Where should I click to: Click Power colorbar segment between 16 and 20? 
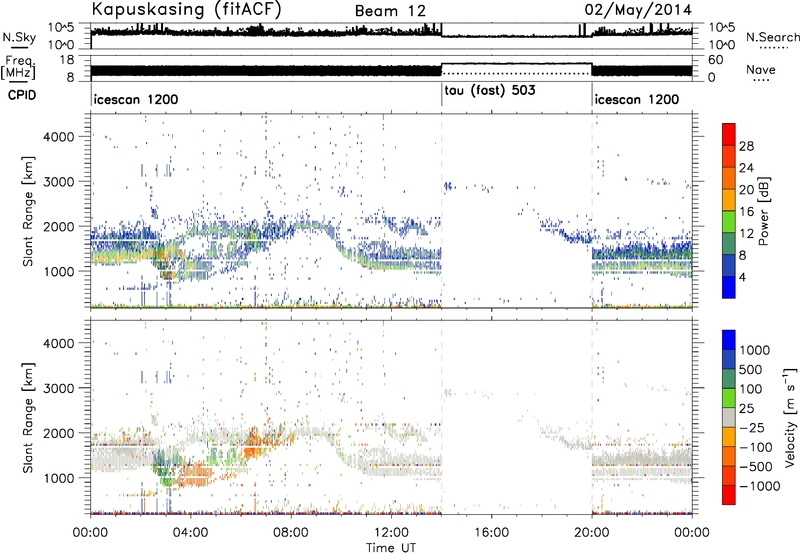click(x=729, y=199)
